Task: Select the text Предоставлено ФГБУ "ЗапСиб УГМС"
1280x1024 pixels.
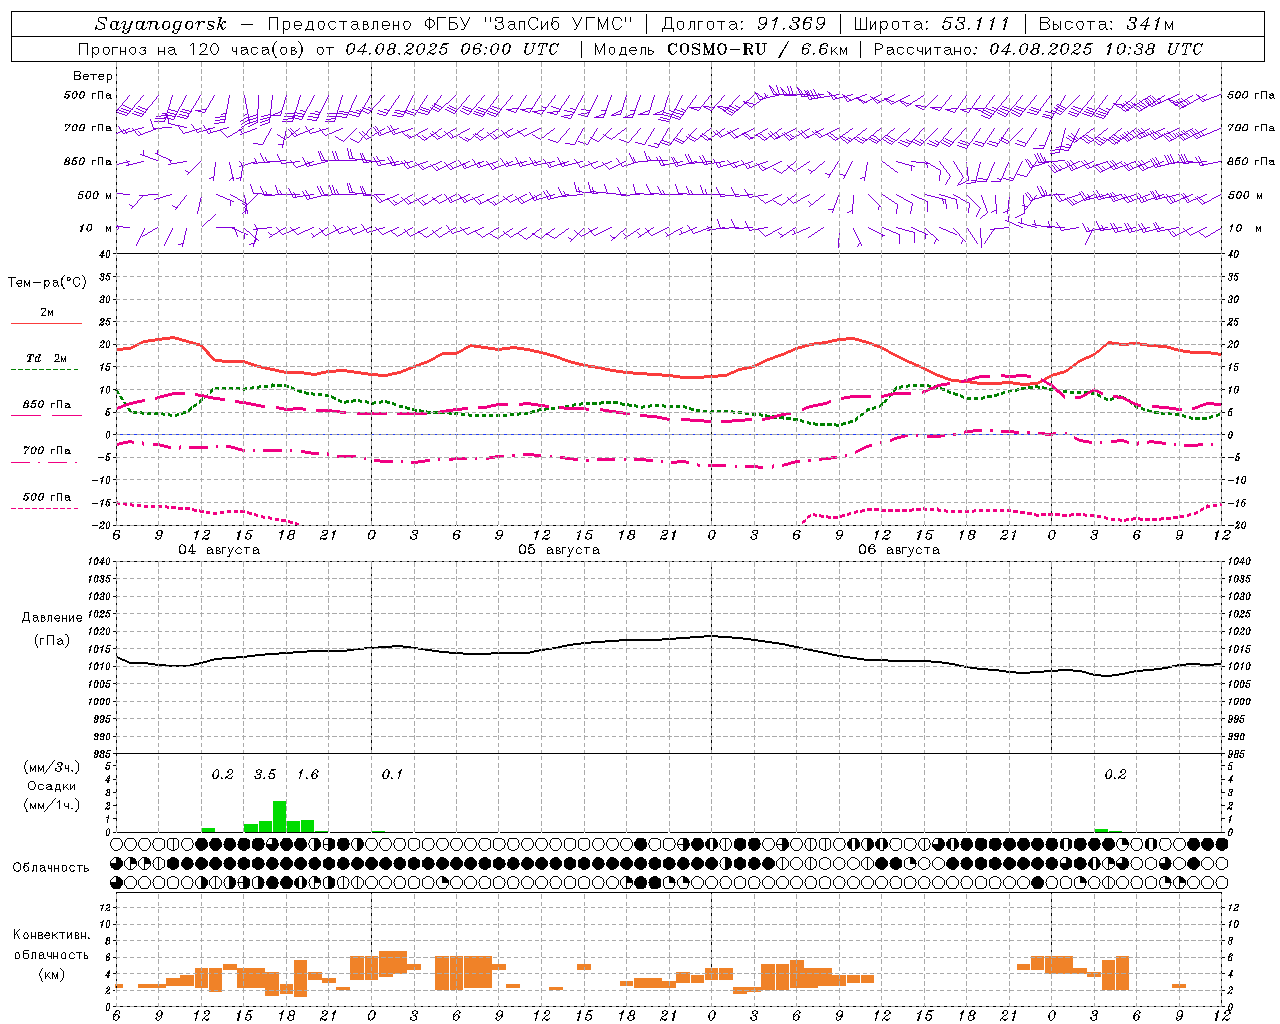Action: point(450,24)
